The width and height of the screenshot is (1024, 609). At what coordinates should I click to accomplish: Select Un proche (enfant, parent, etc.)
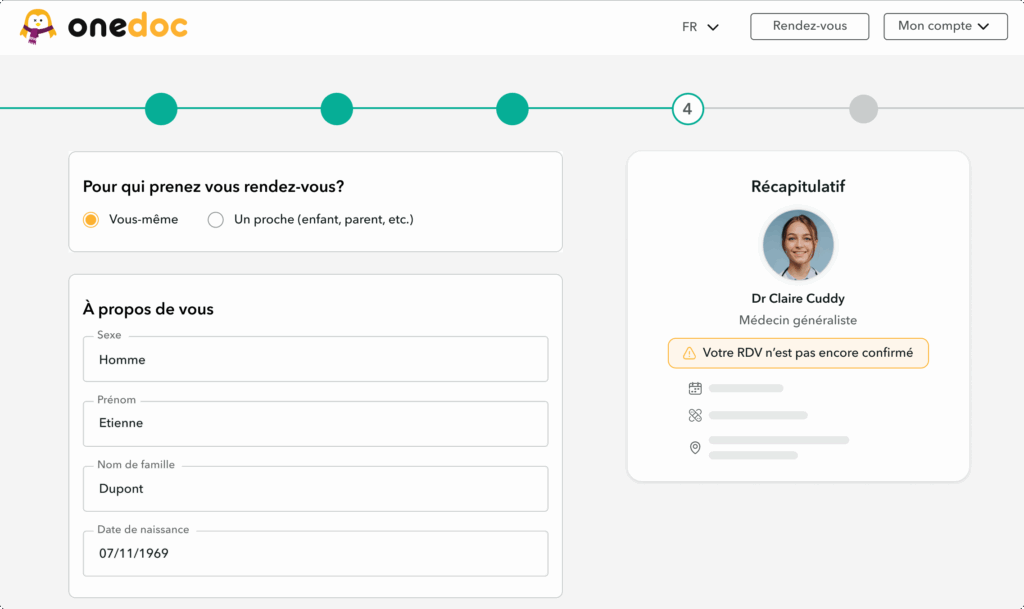tap(216, 220)
